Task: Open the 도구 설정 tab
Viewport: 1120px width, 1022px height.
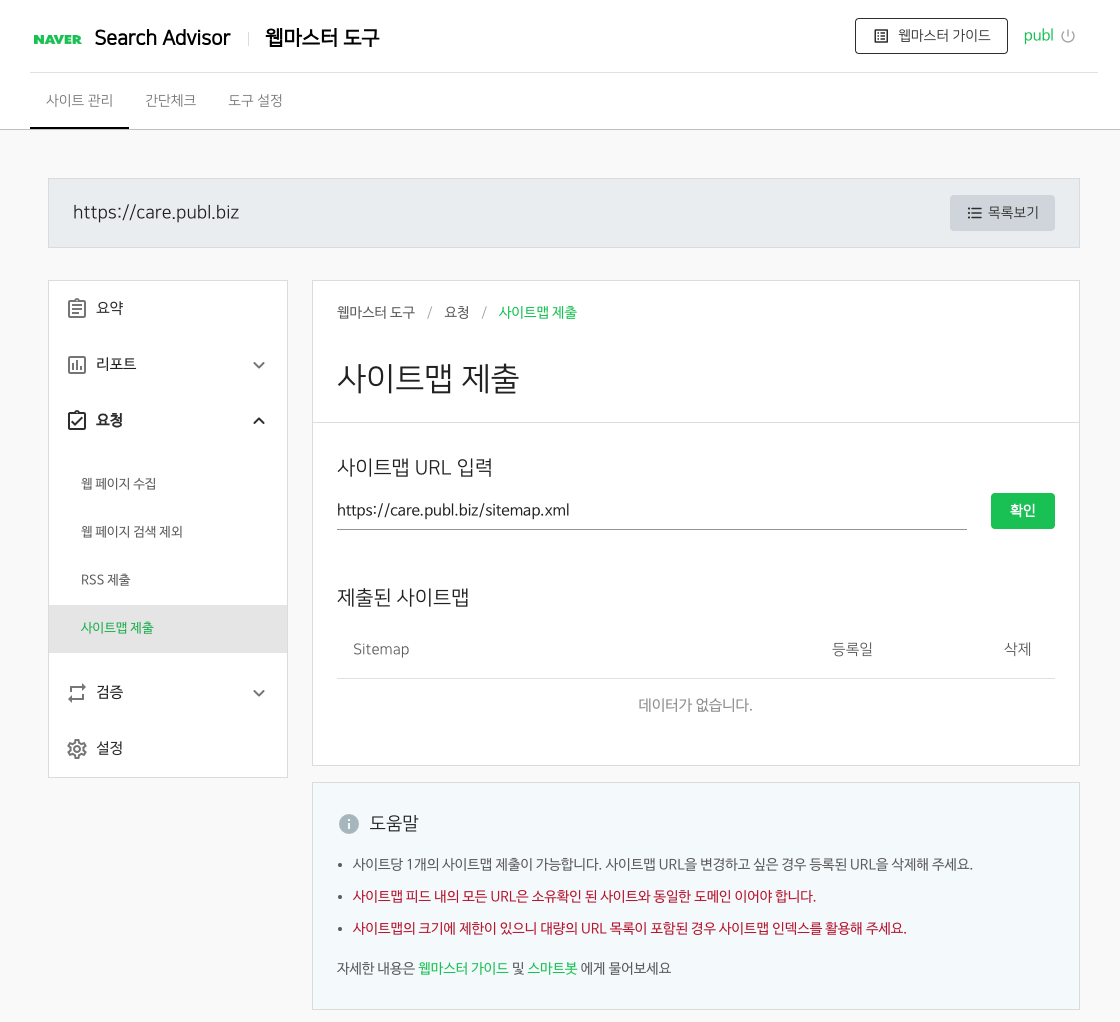Action: [254, 101]
